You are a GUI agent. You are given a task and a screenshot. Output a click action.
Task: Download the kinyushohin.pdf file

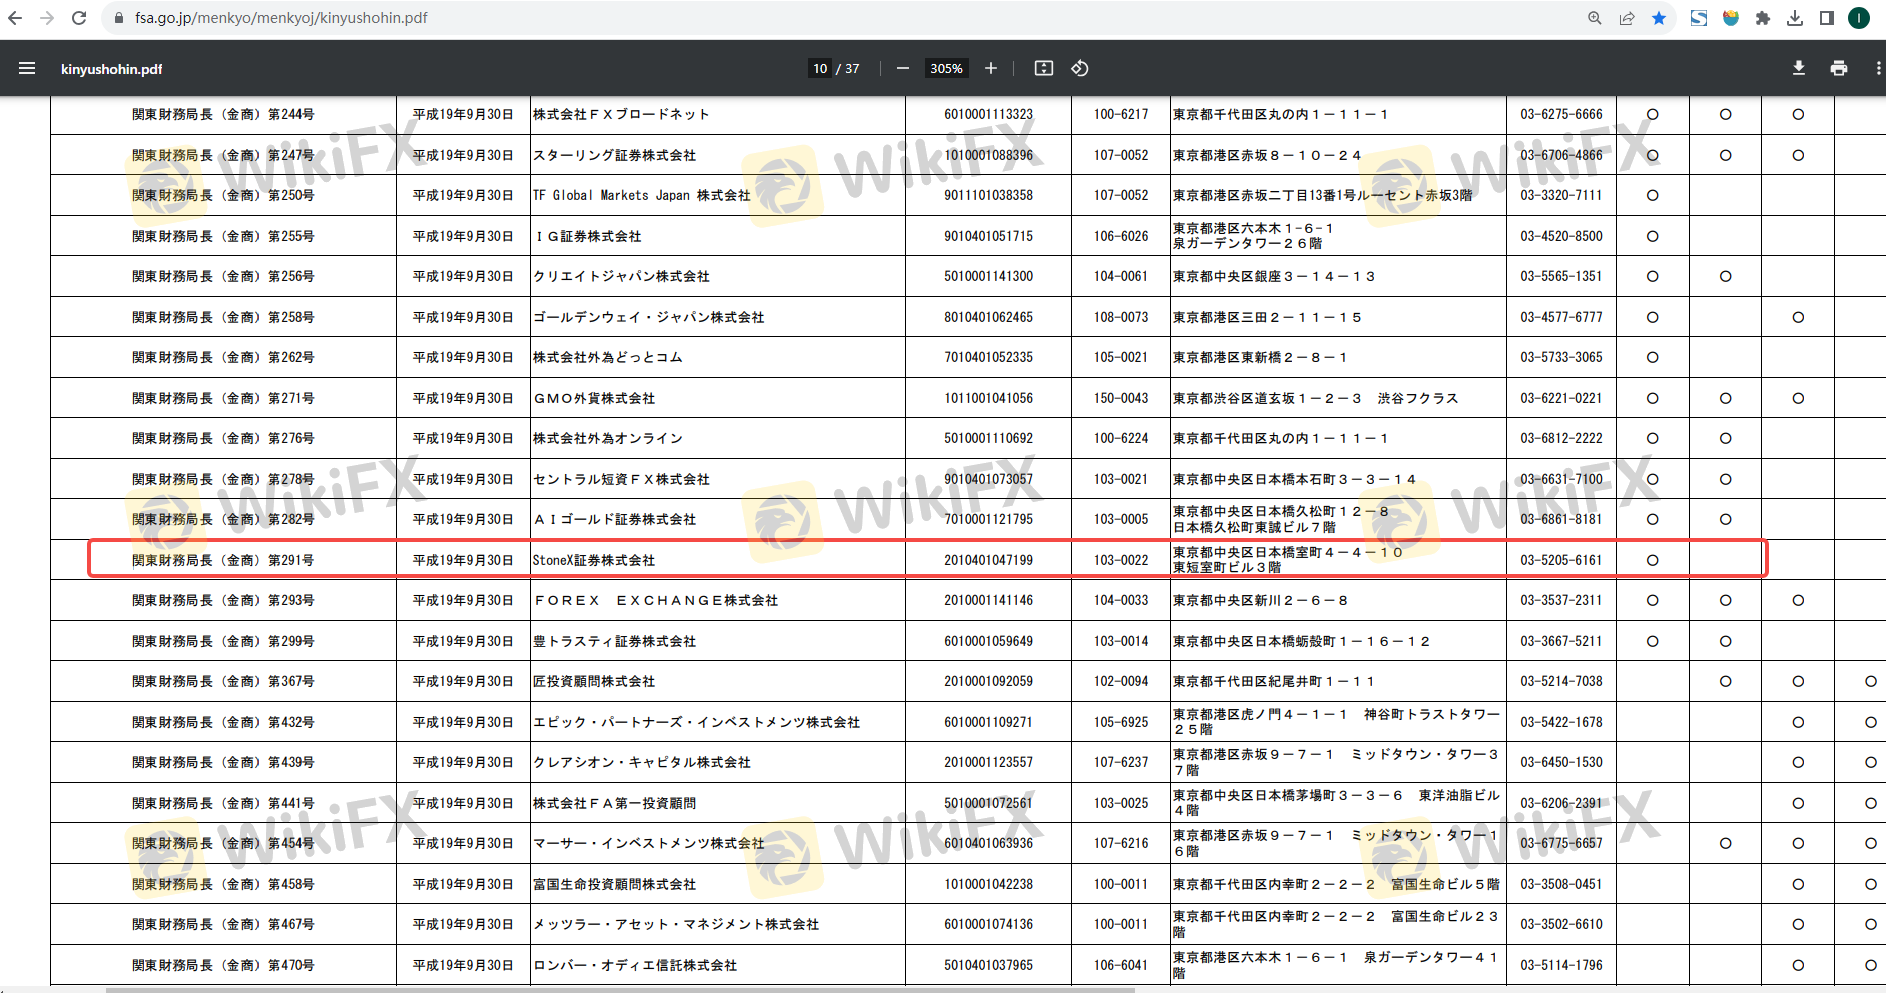(x=1798, y=68)
